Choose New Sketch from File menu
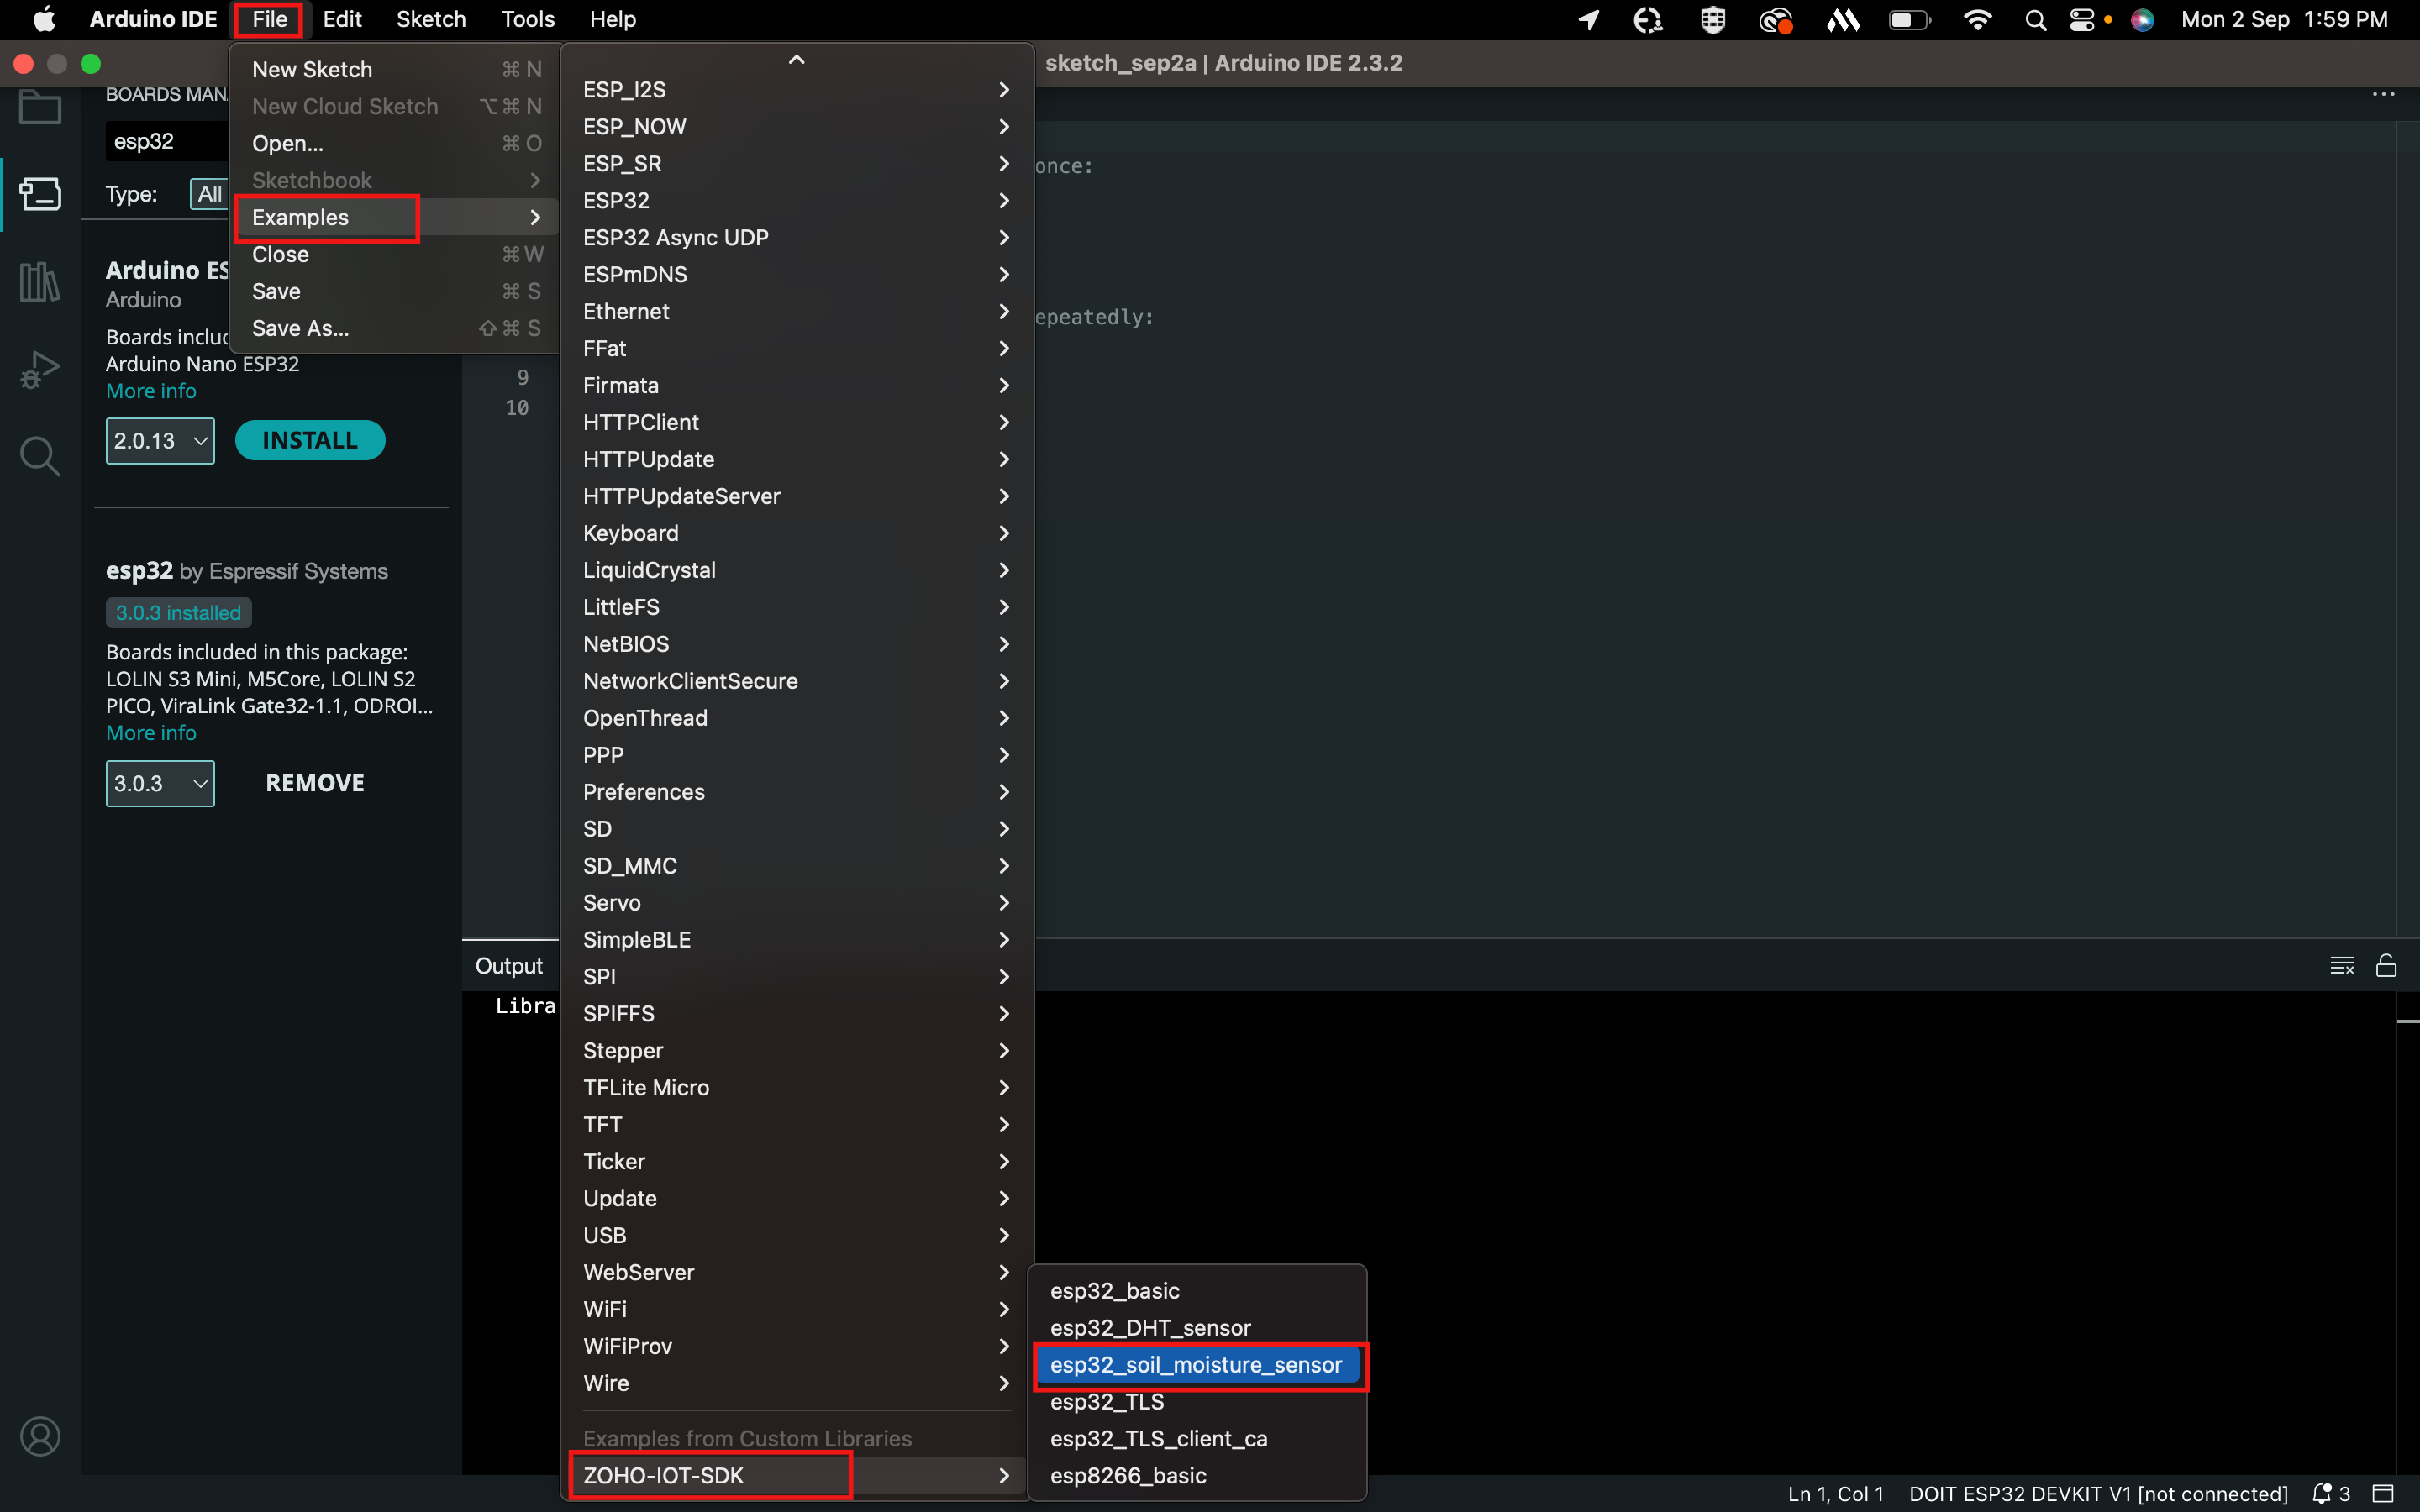2420x1512 pixels. [395, 69]
